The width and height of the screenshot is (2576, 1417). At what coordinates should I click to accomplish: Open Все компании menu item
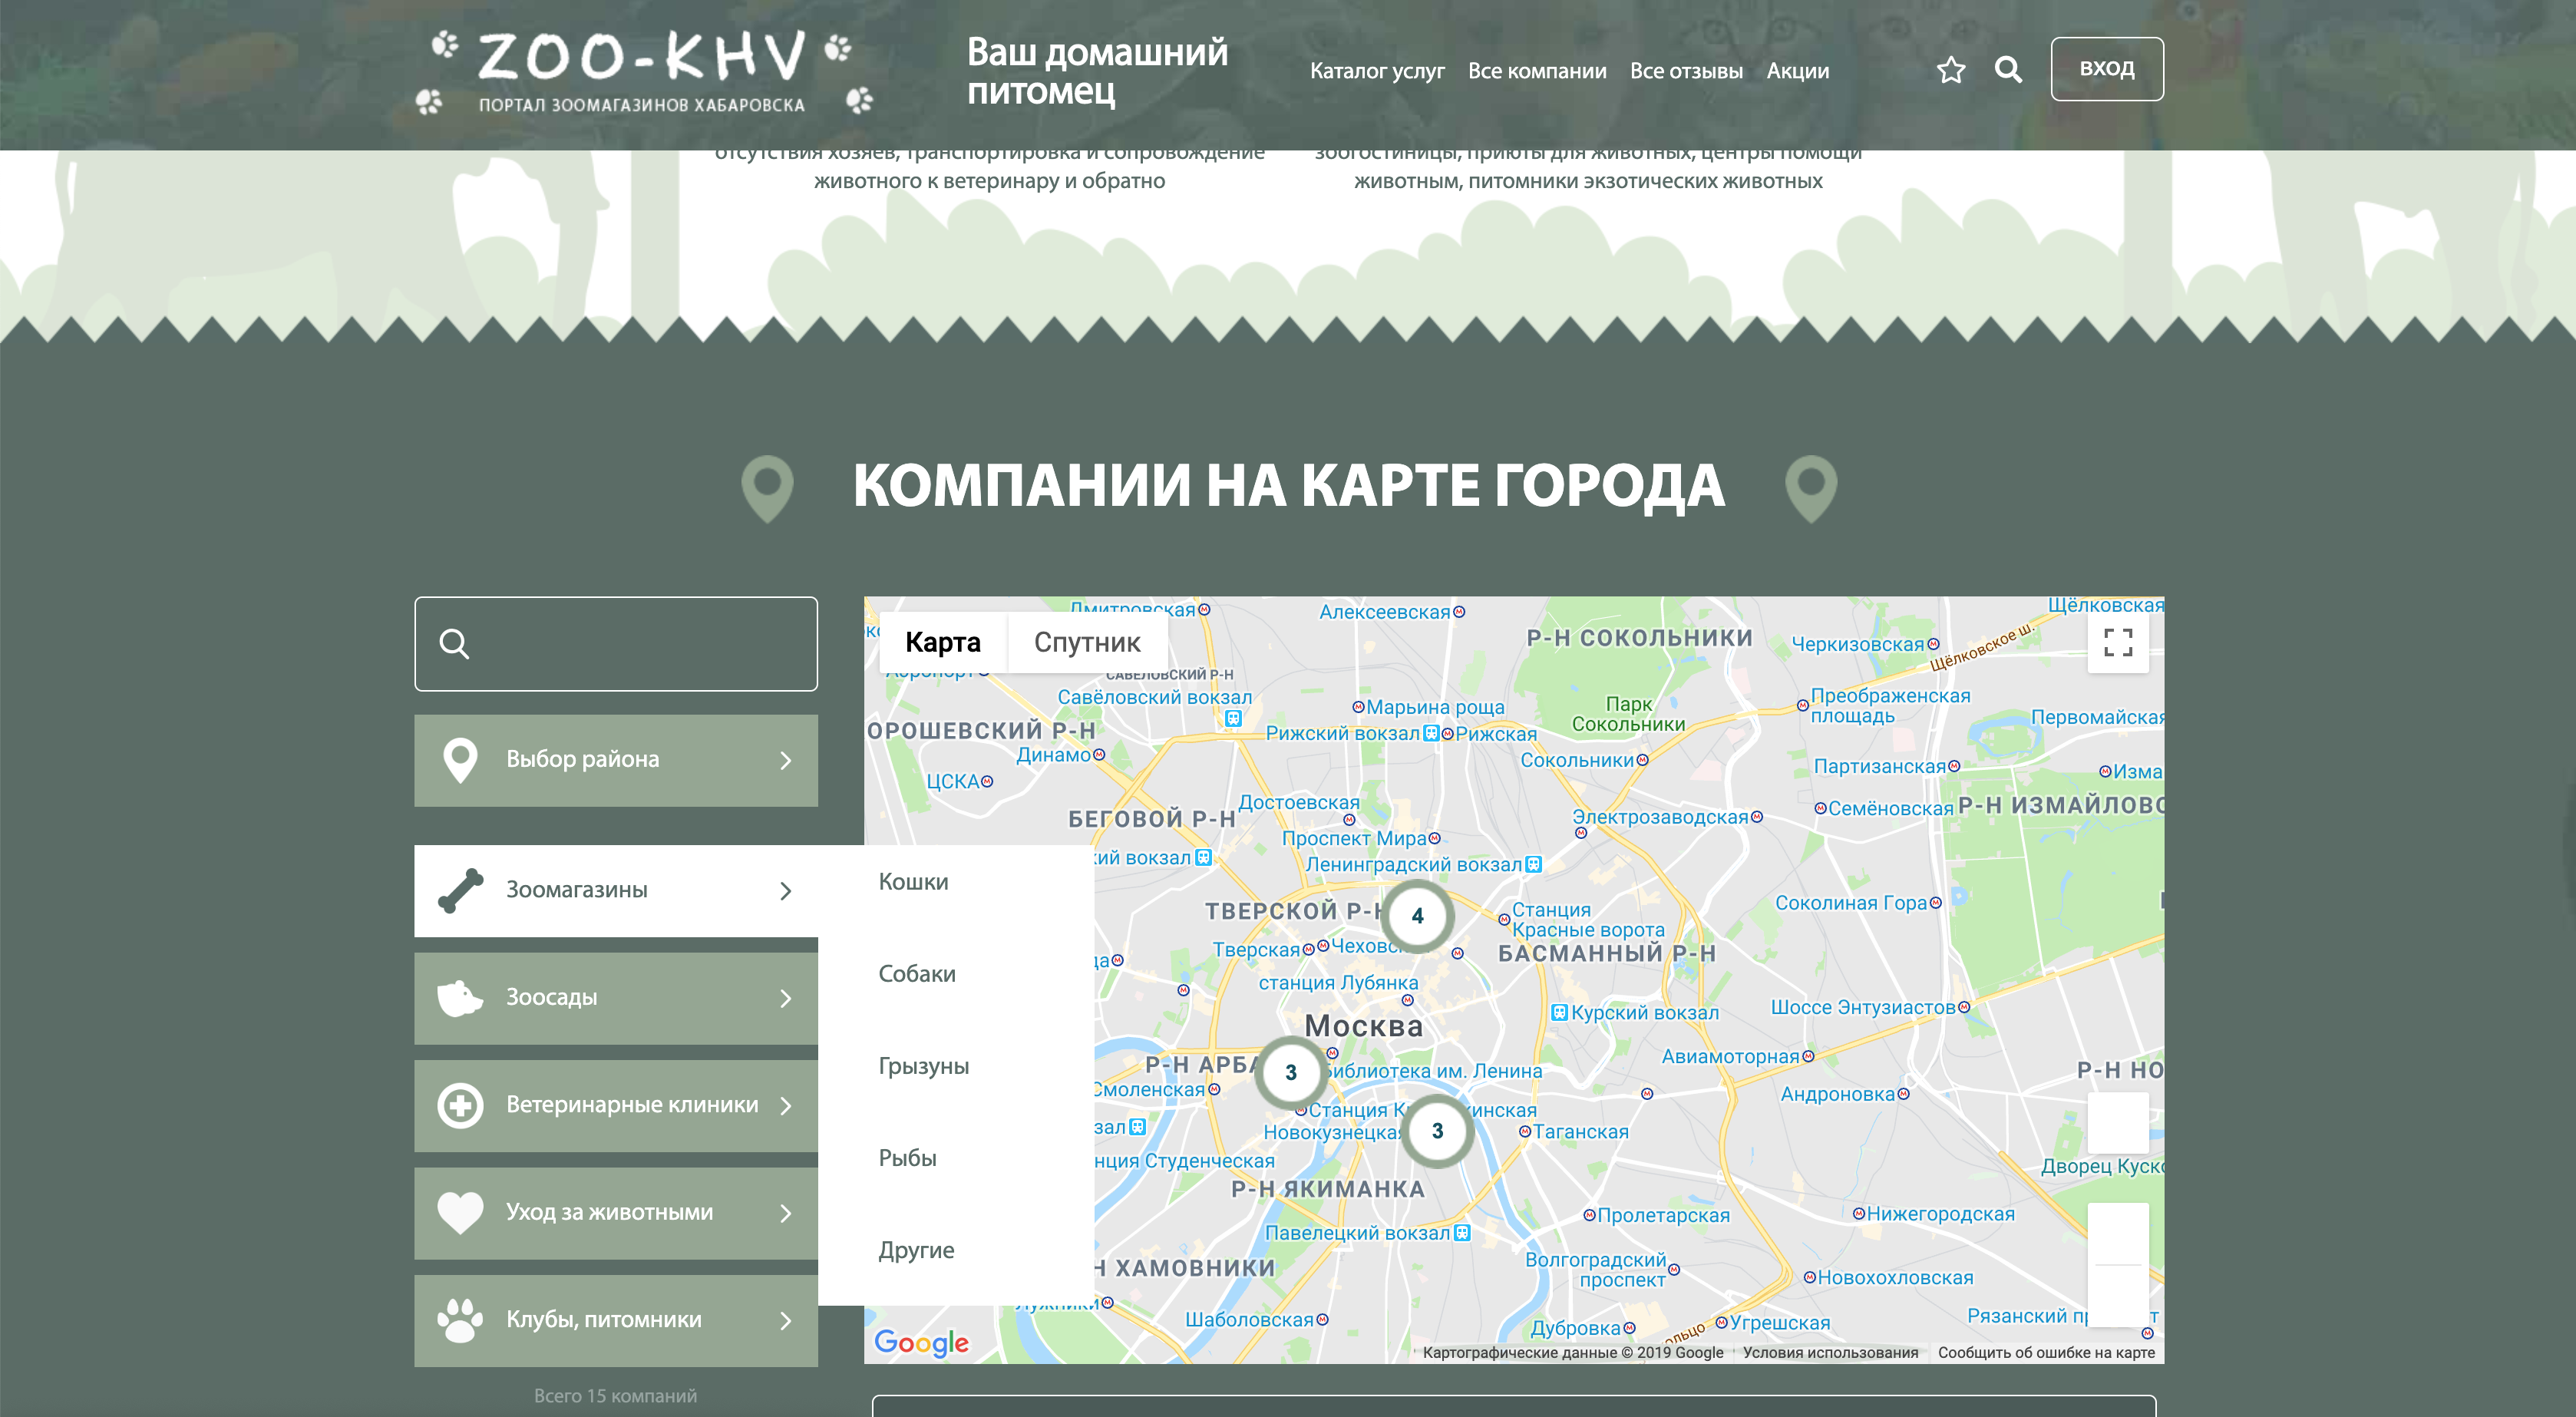(1537, 71)
